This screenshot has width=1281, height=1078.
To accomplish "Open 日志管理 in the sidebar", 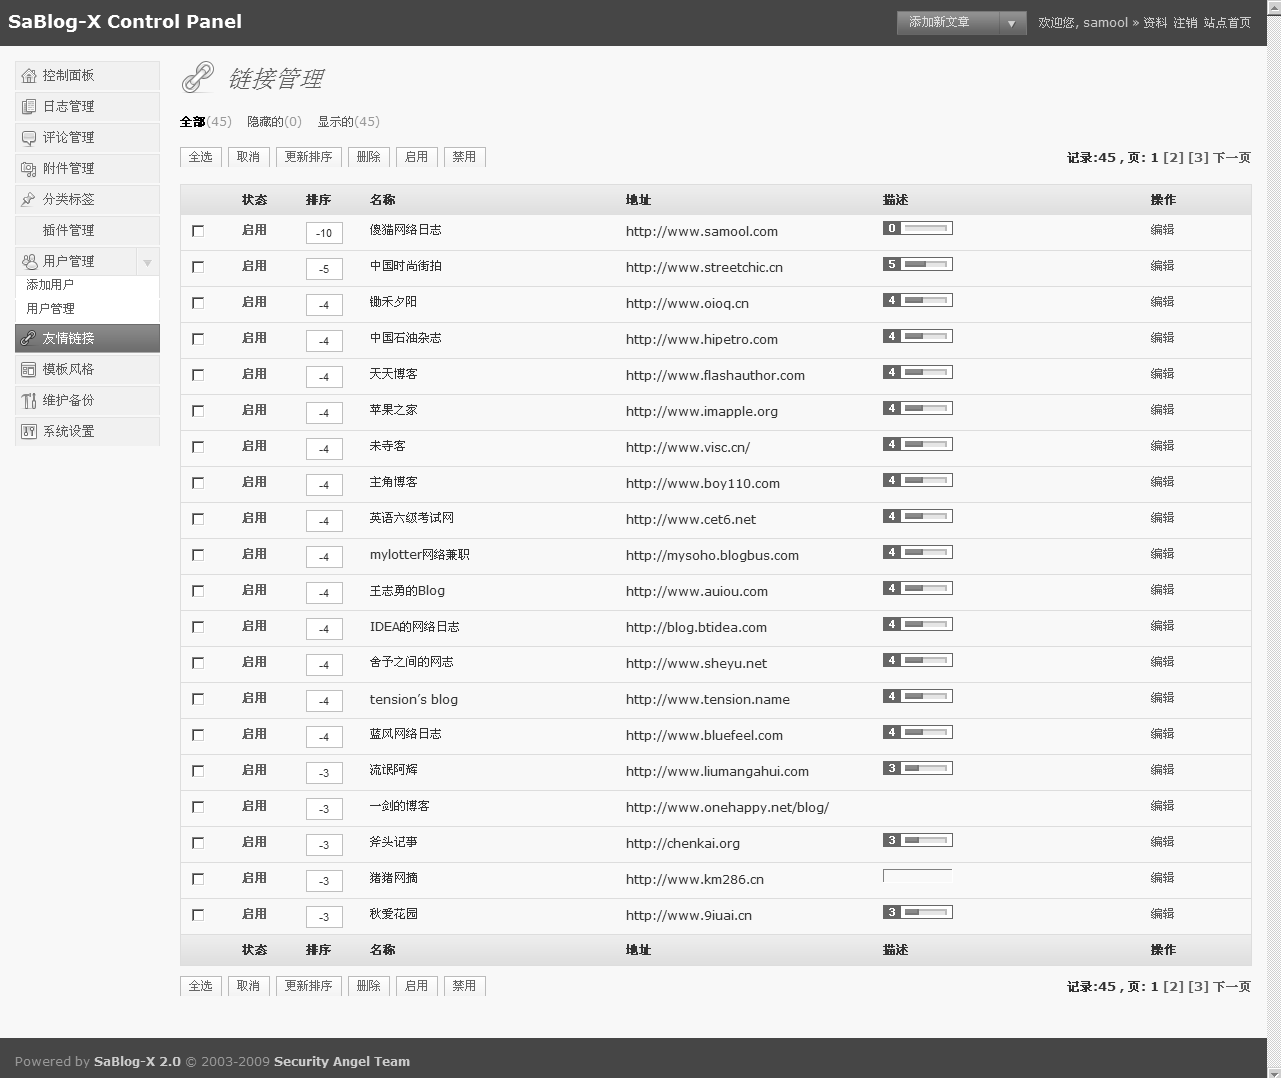I will click(87, 107).
